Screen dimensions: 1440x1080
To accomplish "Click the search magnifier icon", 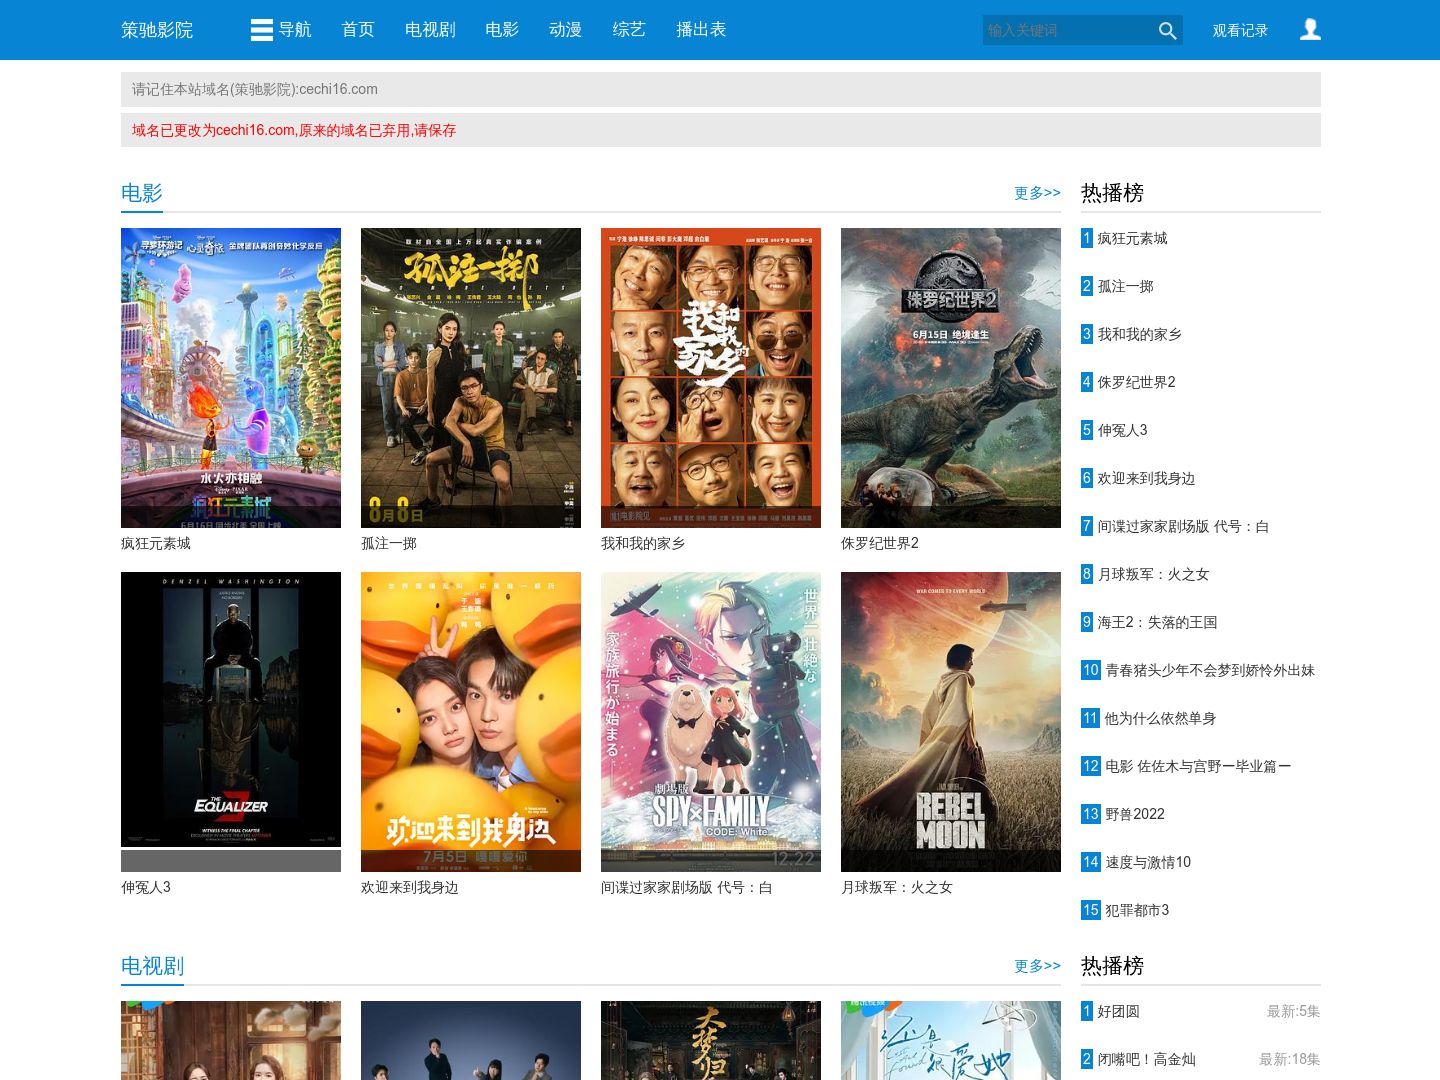I will [x=1167, y=30].
